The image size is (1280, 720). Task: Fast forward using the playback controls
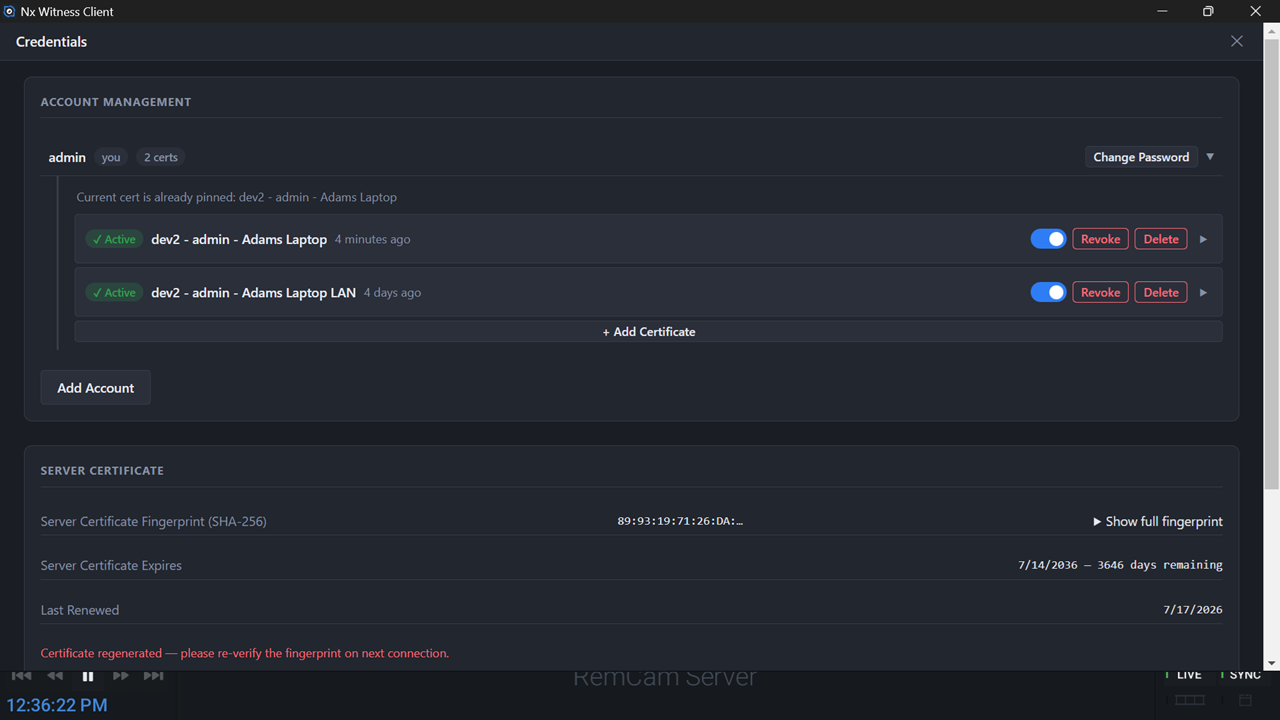pyautogui.click(x=120, y=677)
